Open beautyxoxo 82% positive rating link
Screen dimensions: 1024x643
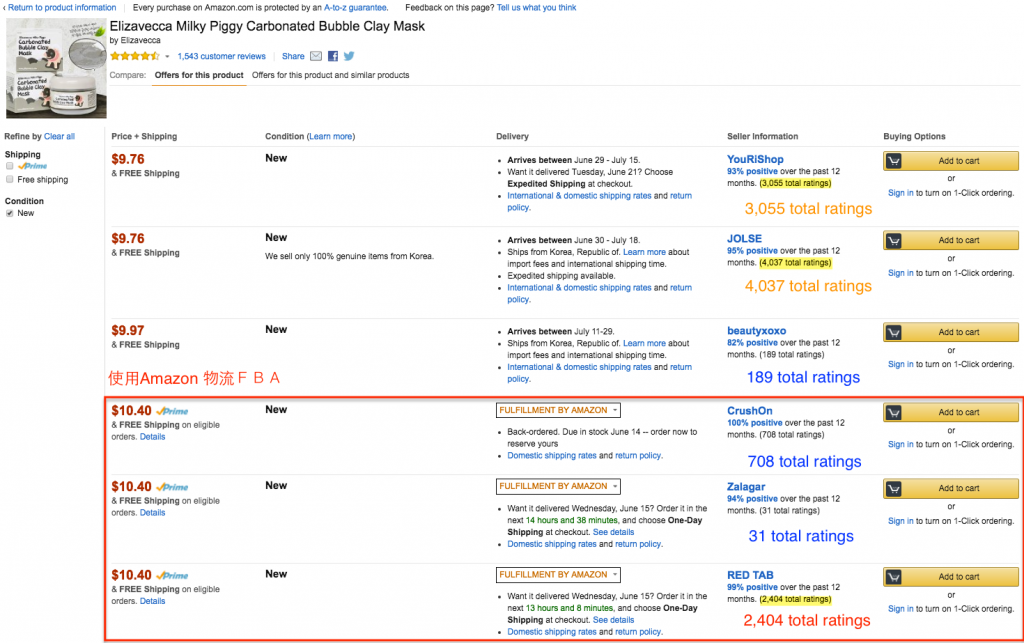[752, 343]
